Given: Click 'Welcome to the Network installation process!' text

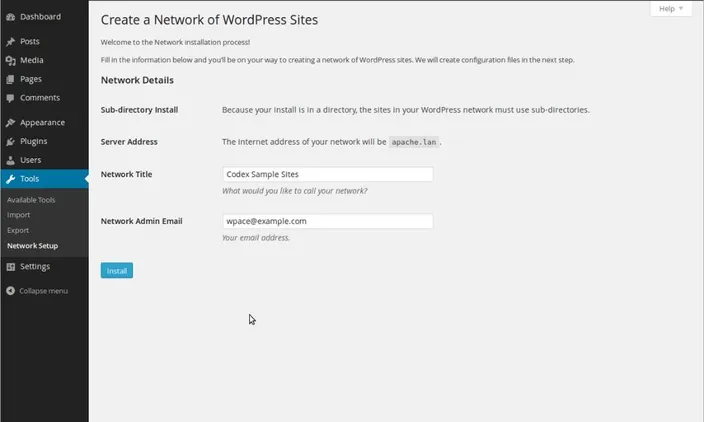Looking at the screenshot, I should (175, 42).
